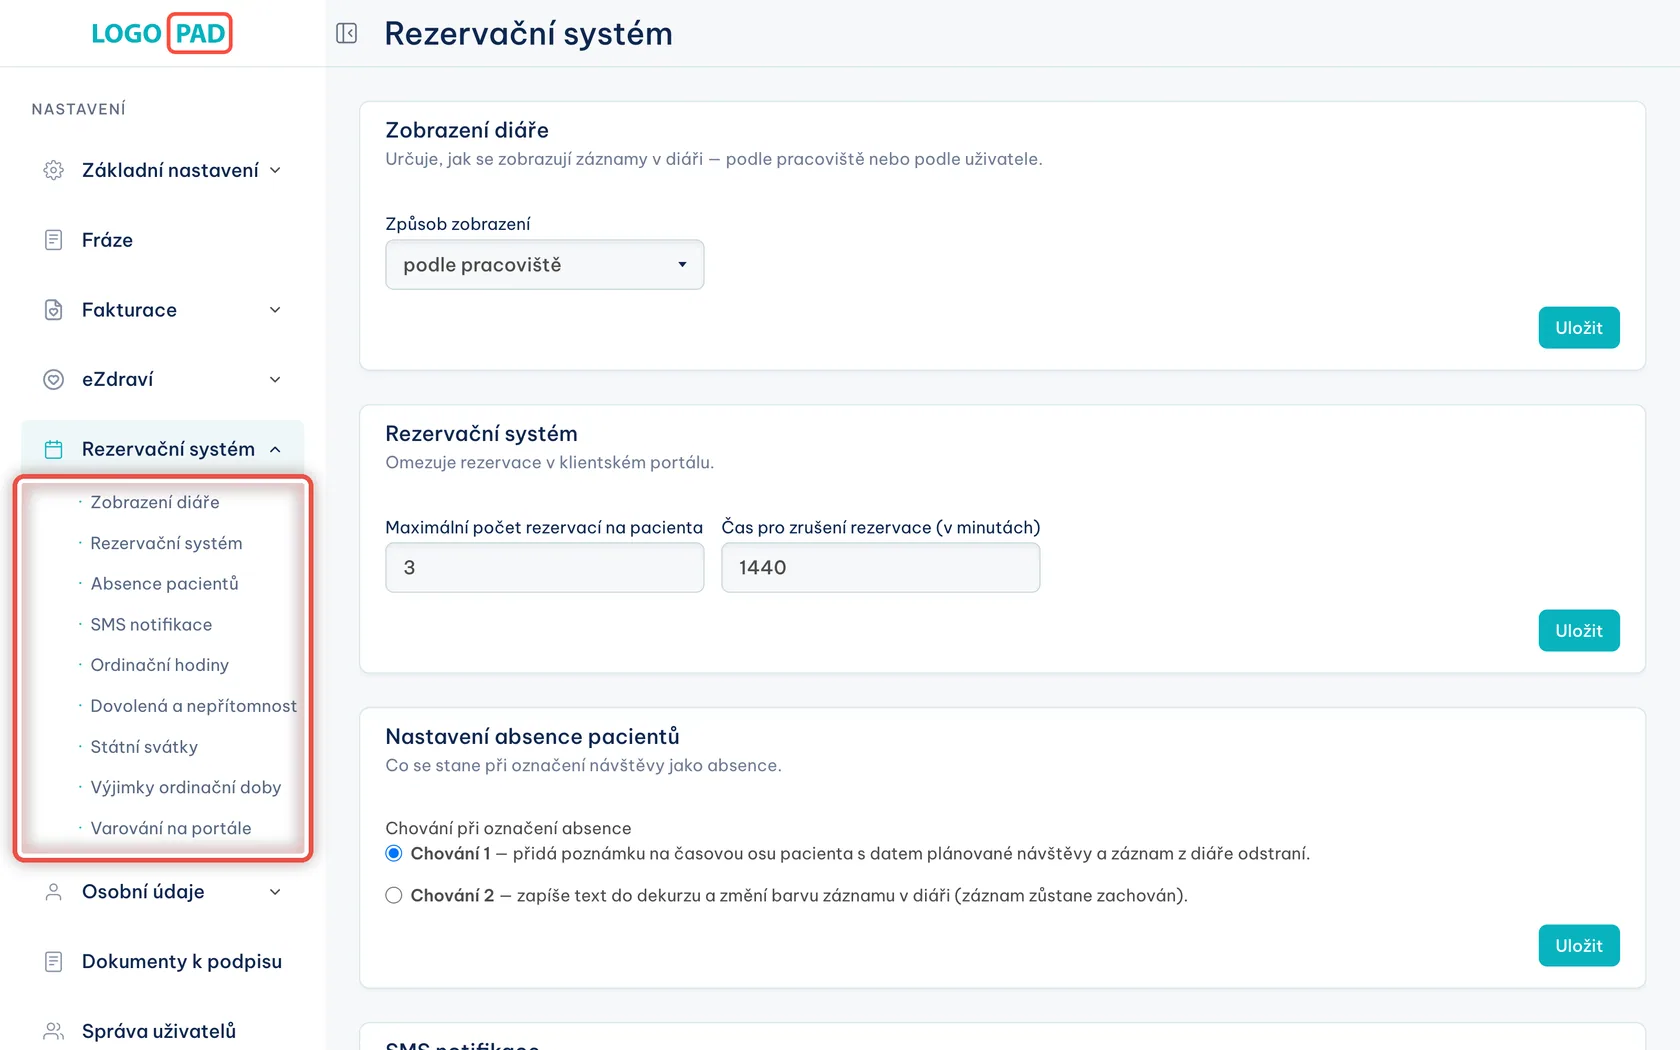This screenshot has height=1050, width=1680.
Task: Open the Ordinační hodiny submenu entry
Action: (x=160, y=665)
